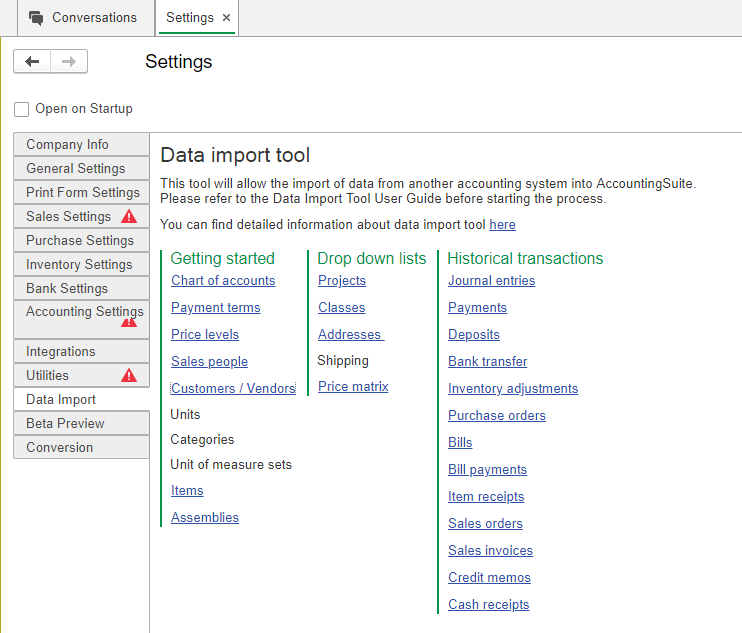Viewport: 742px width, 633px height.
Task: Open Bill payments import link
Action: pyautogui.click(x=487, y=469)
